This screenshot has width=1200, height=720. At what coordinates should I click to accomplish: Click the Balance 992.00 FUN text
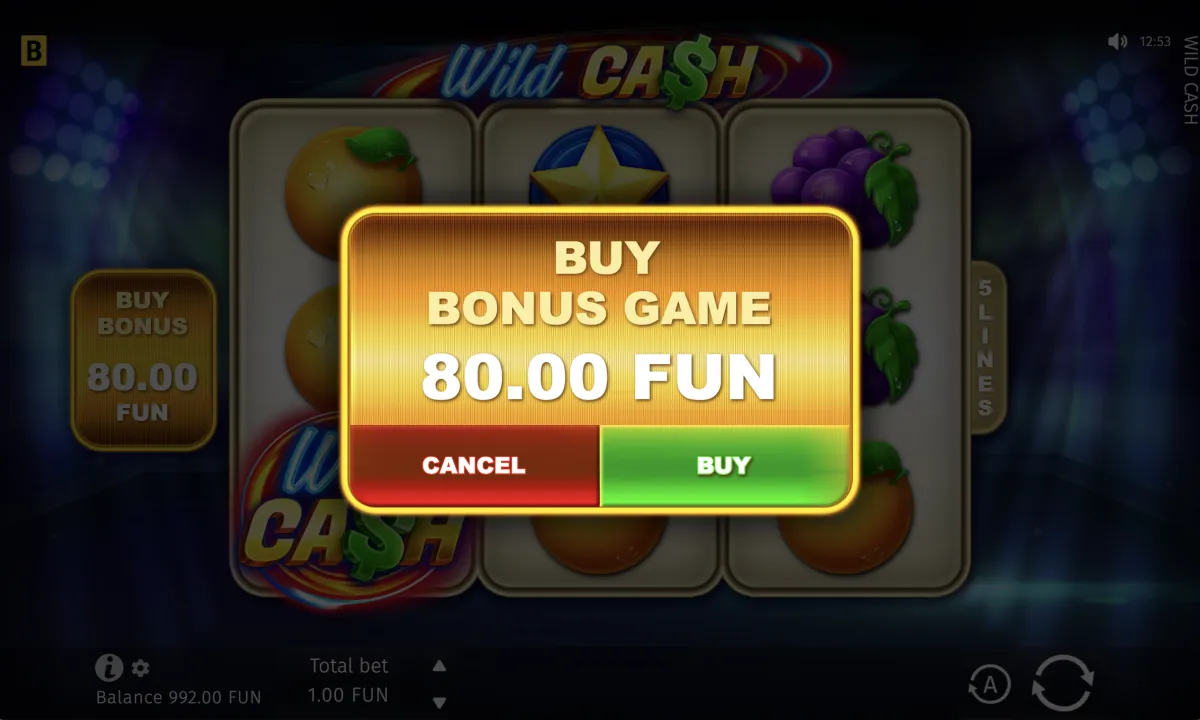[178, 697]
